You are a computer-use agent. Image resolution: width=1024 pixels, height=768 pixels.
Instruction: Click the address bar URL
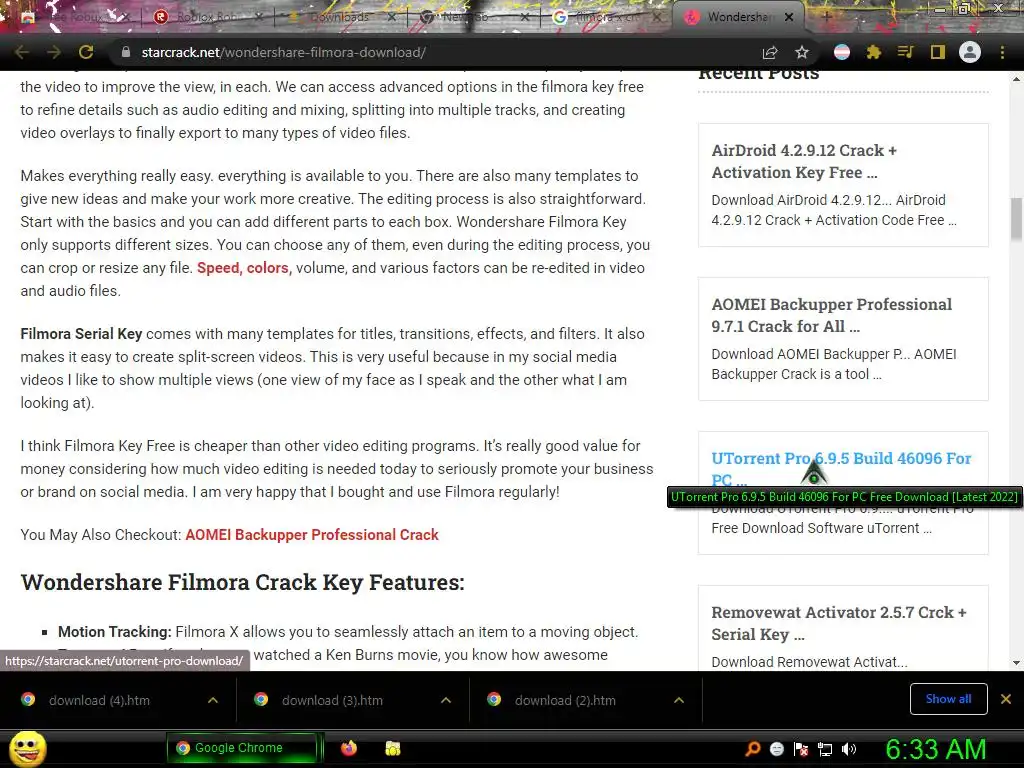pyautogui.click(x=283, y=52)
